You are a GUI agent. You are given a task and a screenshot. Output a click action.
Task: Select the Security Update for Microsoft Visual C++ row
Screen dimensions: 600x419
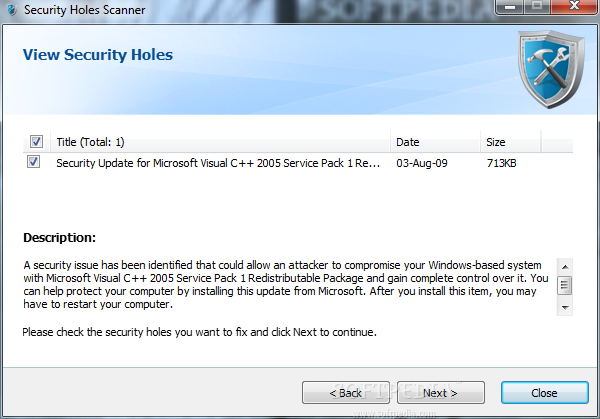pos(298,163)
